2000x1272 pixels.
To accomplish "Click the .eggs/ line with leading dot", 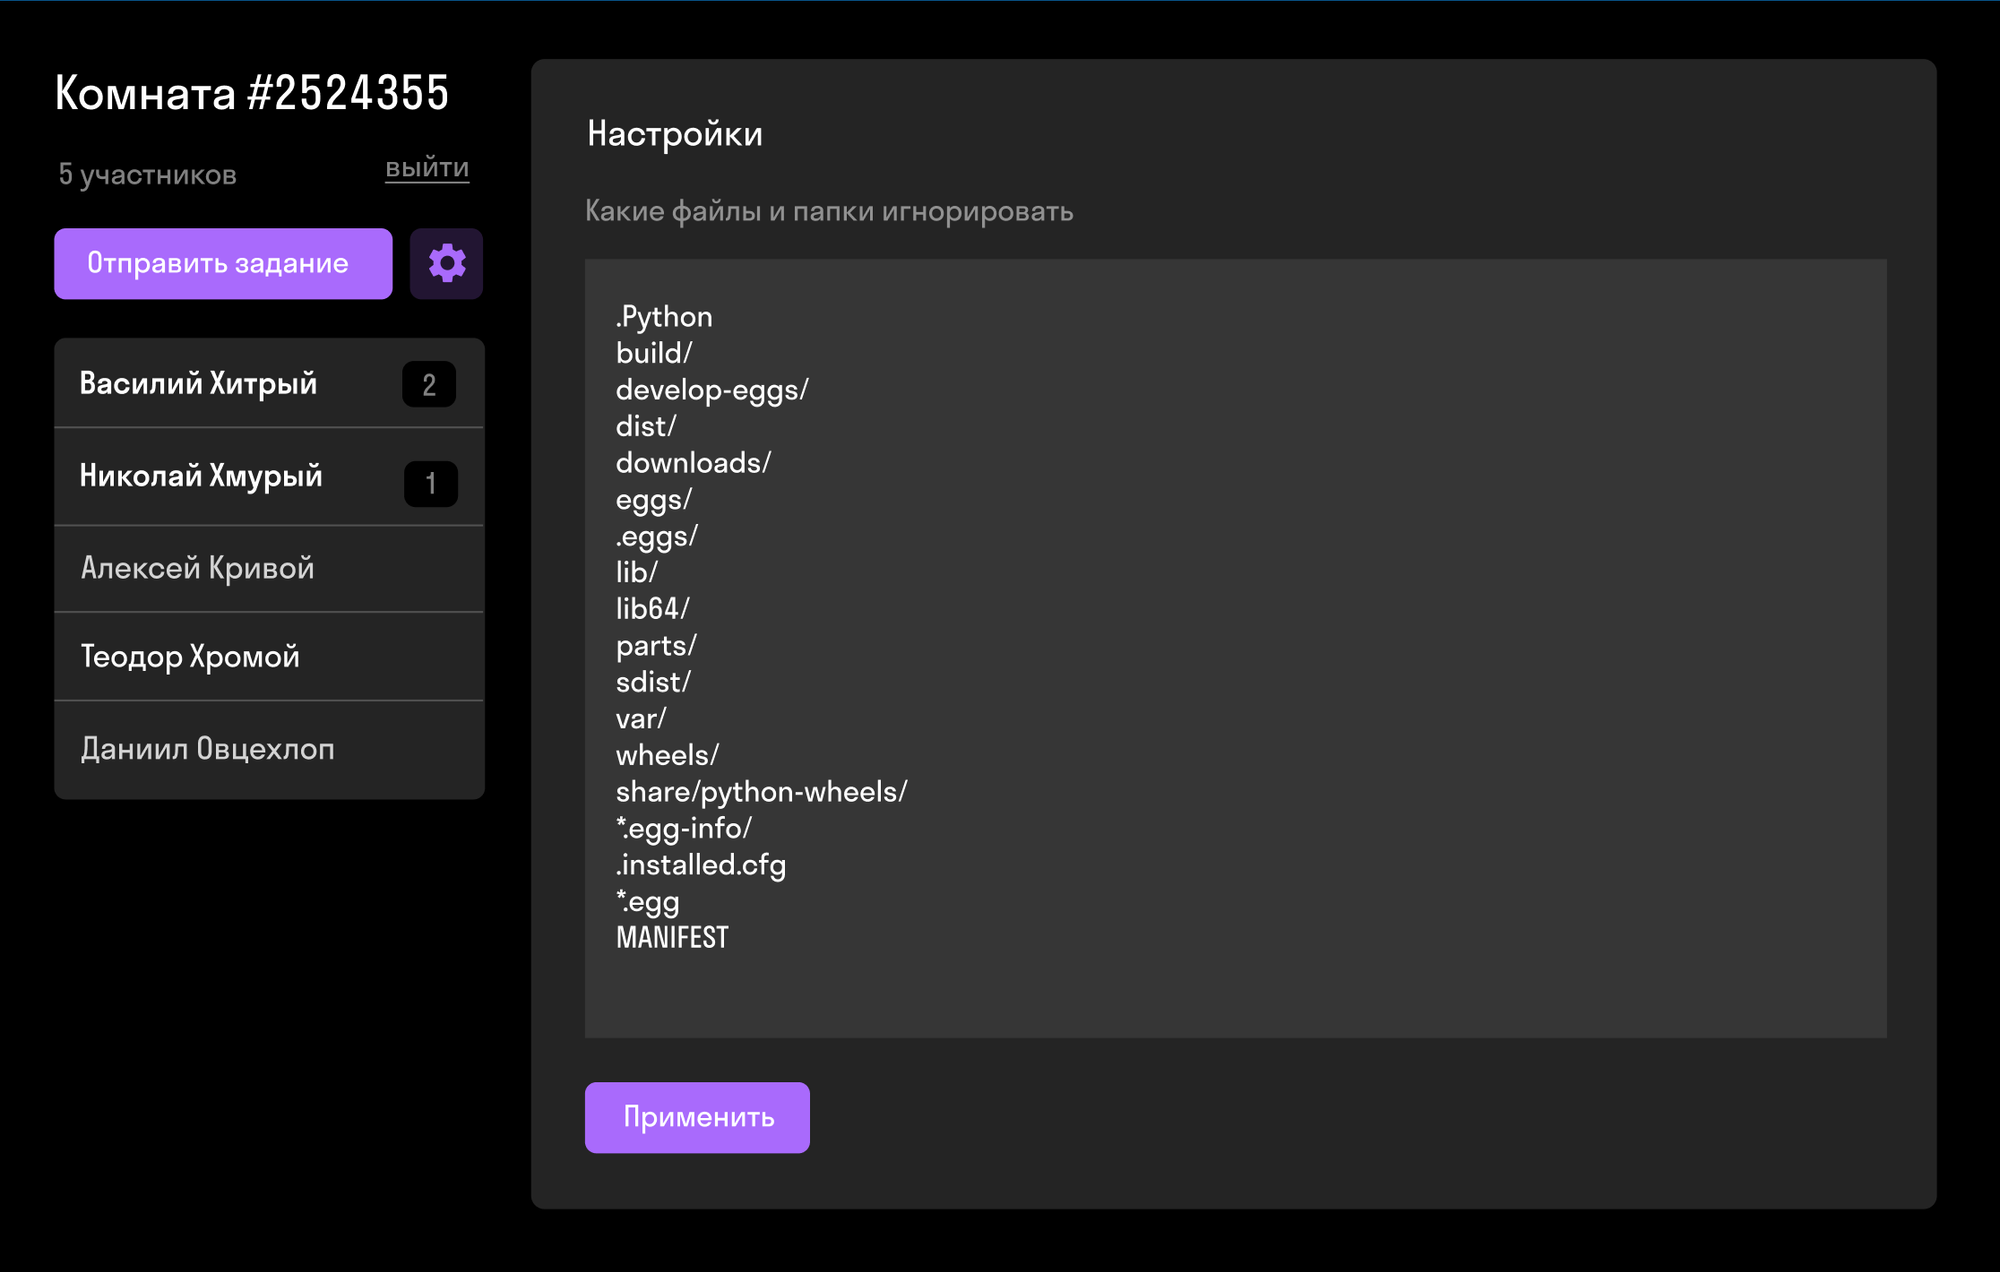I will pyautogui.click(x=657, y=537).
